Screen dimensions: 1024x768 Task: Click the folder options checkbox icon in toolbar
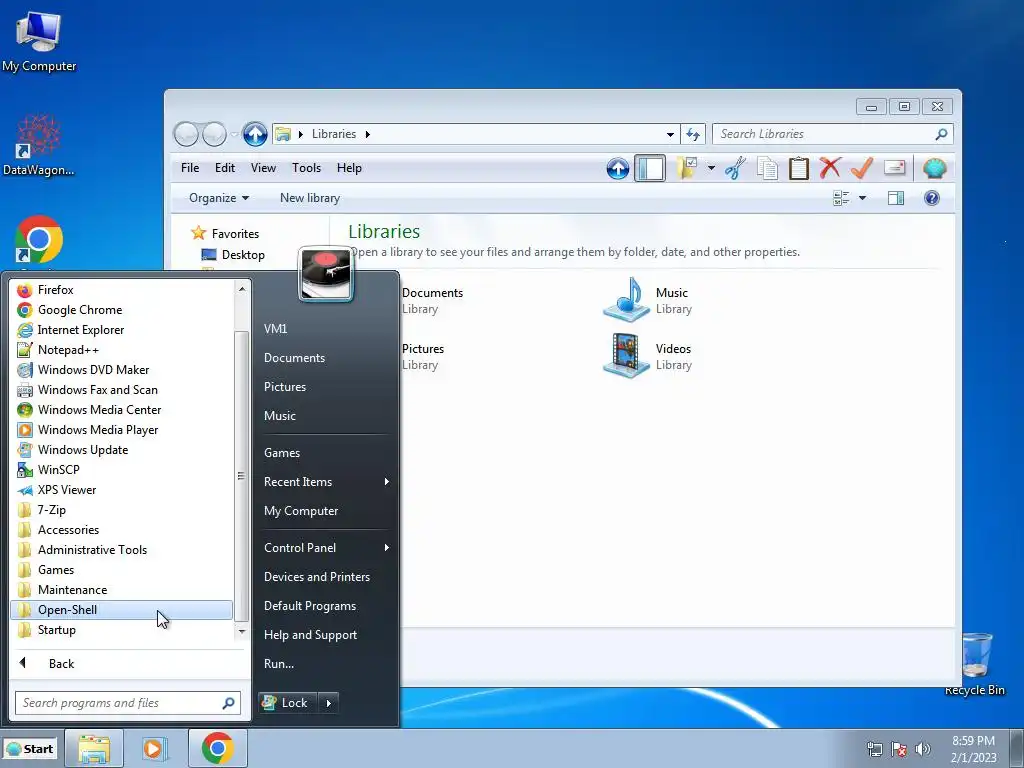click(687, 168)
